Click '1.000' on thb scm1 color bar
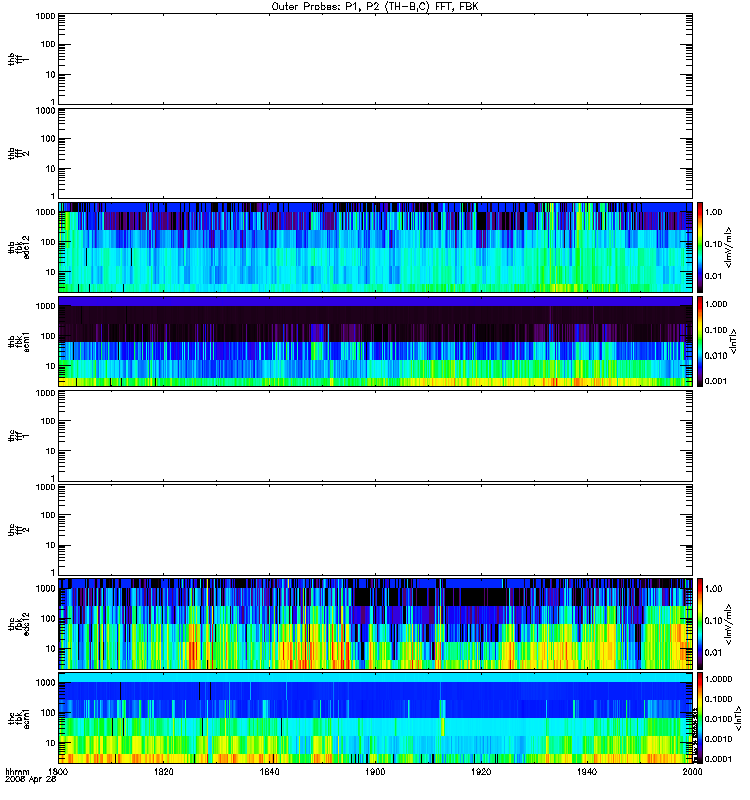The width and height of the screenshot is (750, 800). [716, 304]
